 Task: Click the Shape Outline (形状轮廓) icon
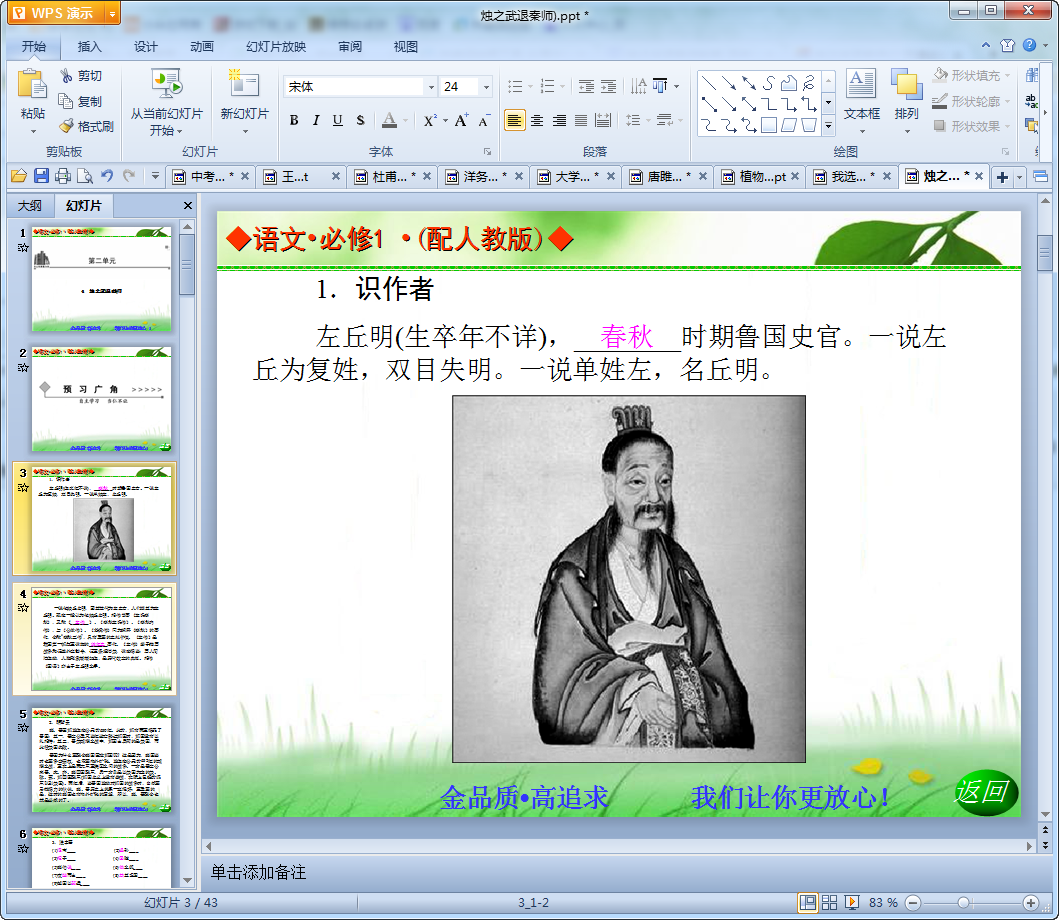coord(940,101)
